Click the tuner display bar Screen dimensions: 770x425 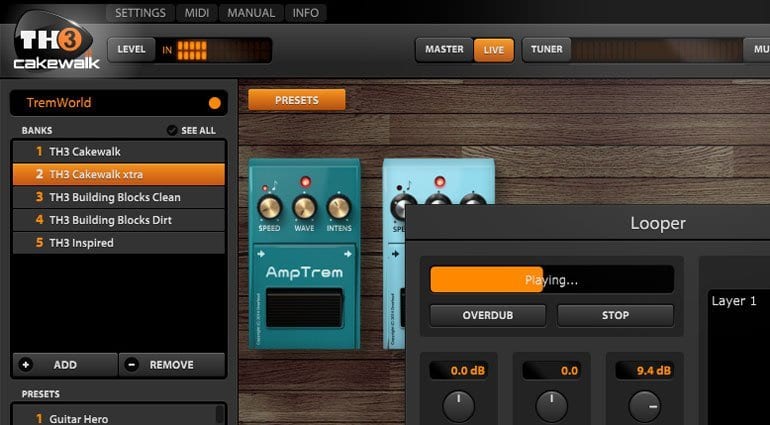pos(657,50)
